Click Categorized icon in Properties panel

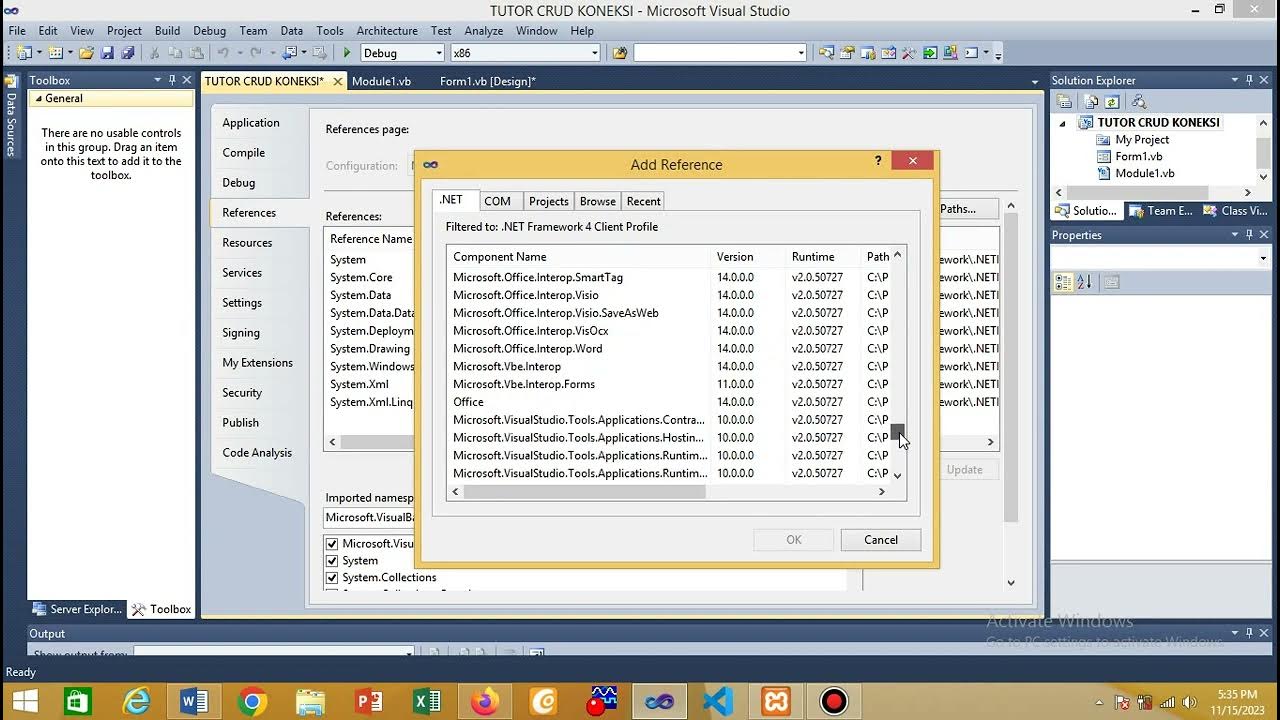[x=1064, y=283]
